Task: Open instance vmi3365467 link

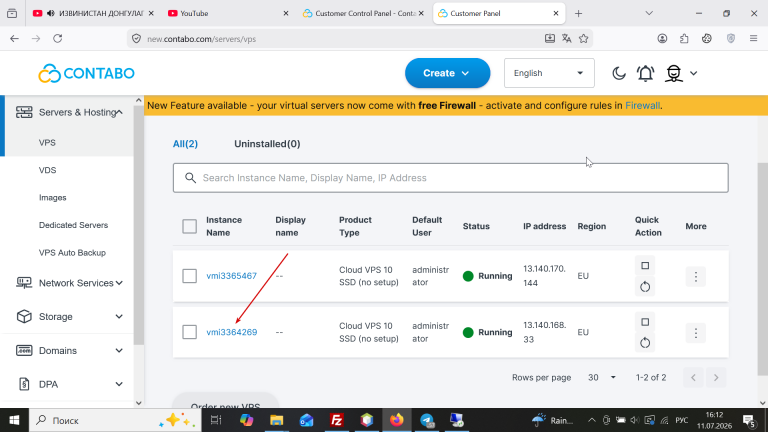Action: 231,276
